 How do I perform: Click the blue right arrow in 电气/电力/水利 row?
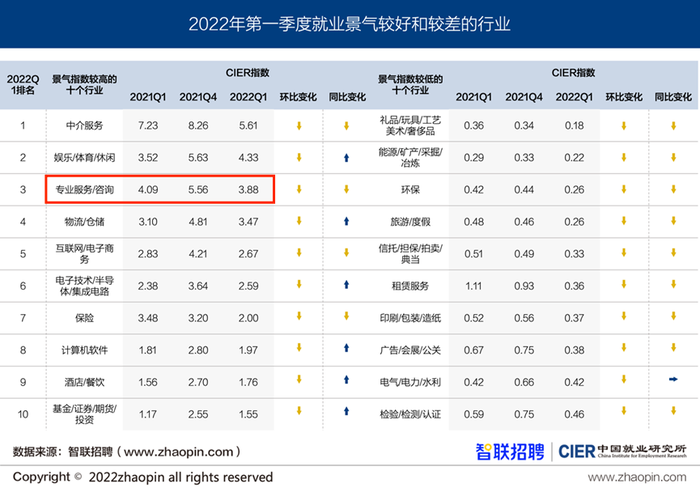coord(672,380)
